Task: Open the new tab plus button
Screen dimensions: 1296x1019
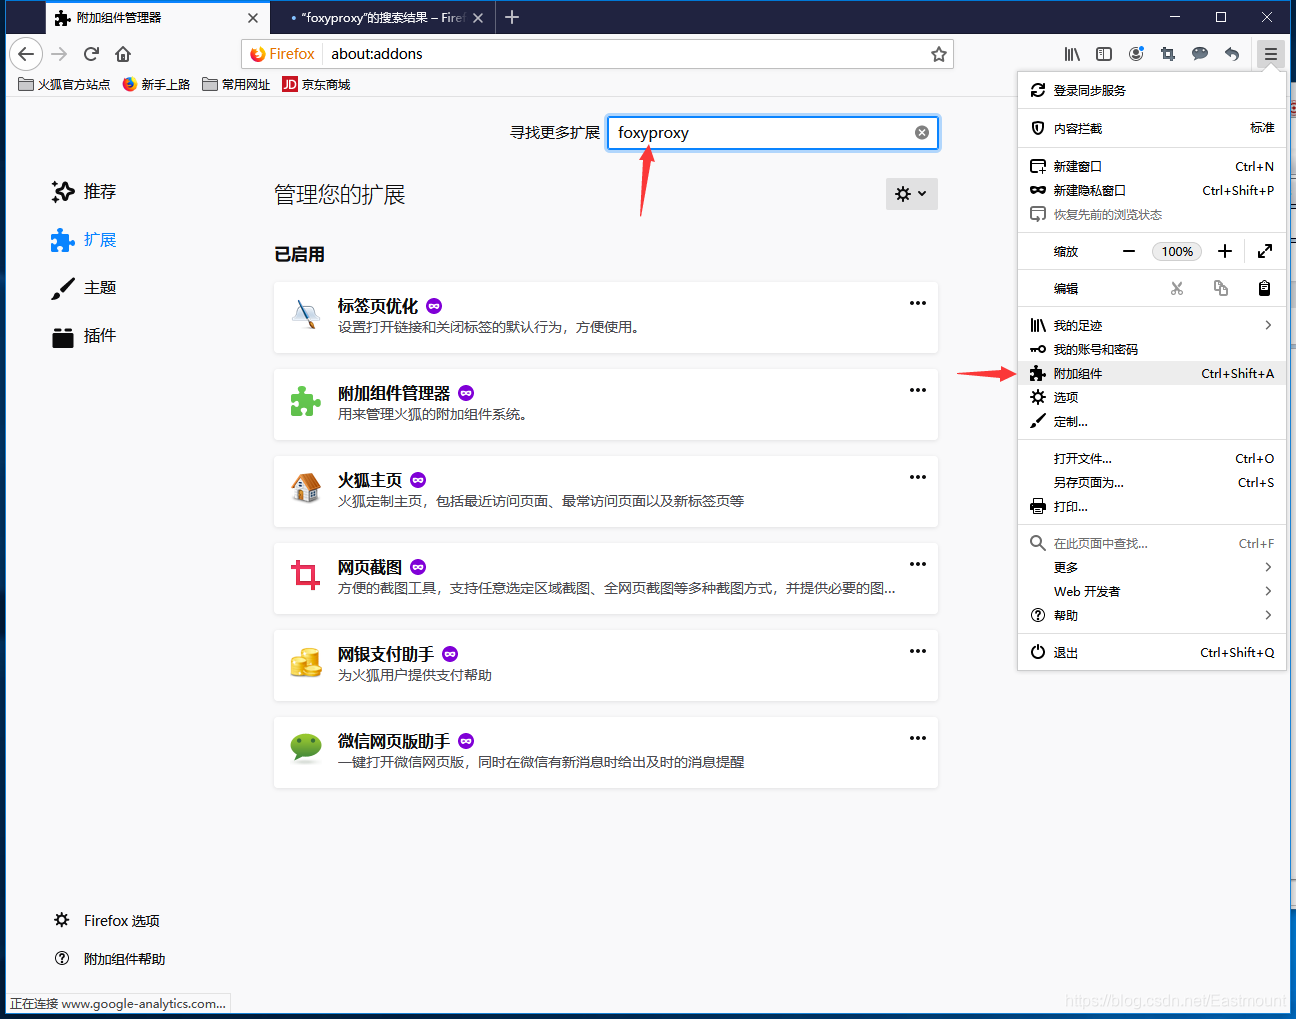Action: point(512,17)
